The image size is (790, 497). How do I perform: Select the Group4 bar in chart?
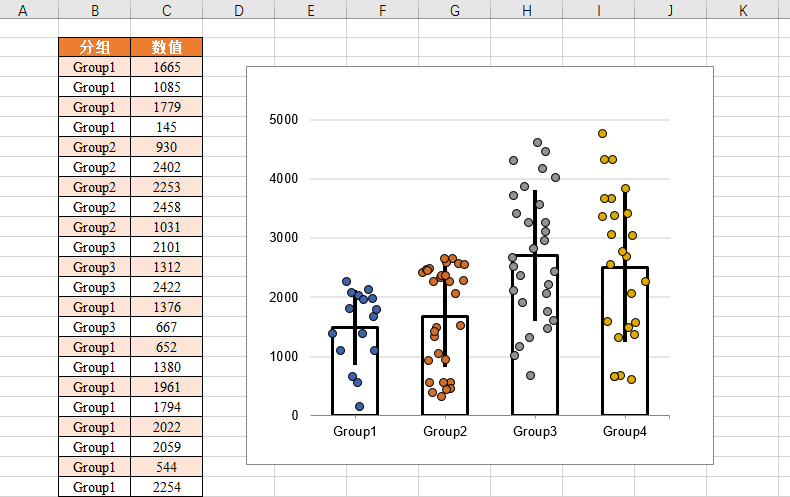(625, 342)
